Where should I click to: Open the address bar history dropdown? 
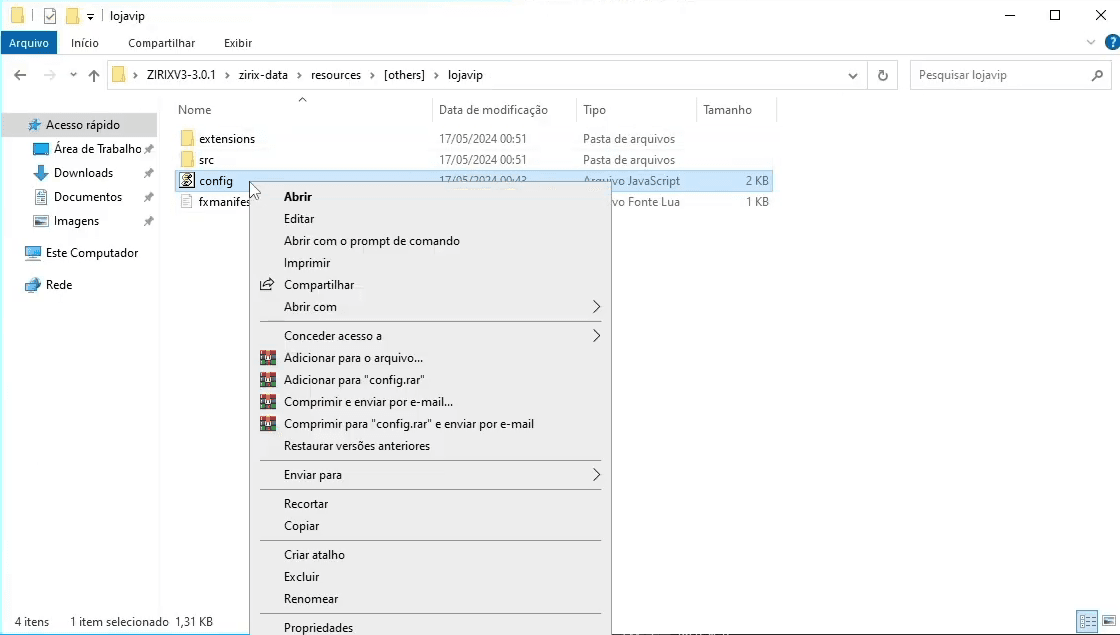[x=853, y=75]
